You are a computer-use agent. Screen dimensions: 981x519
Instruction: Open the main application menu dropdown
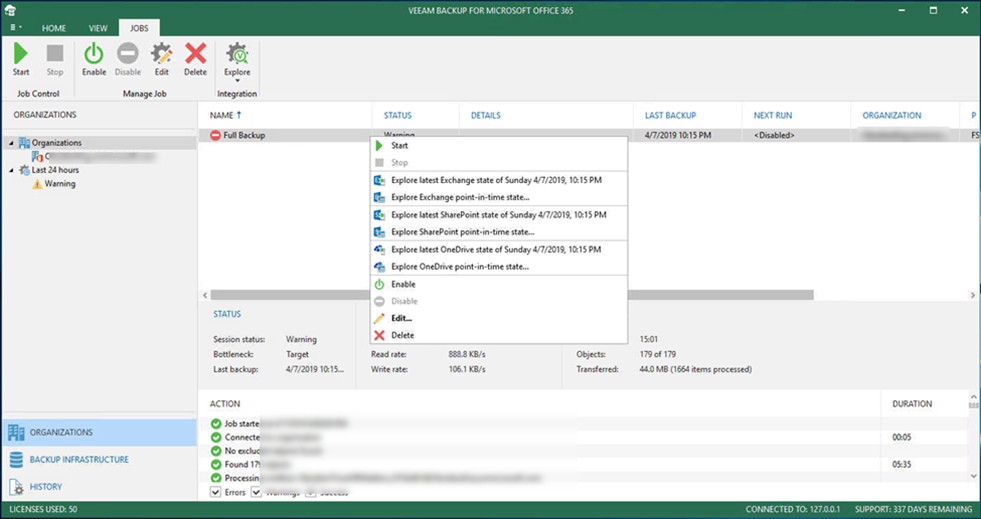tap(16, 28)
